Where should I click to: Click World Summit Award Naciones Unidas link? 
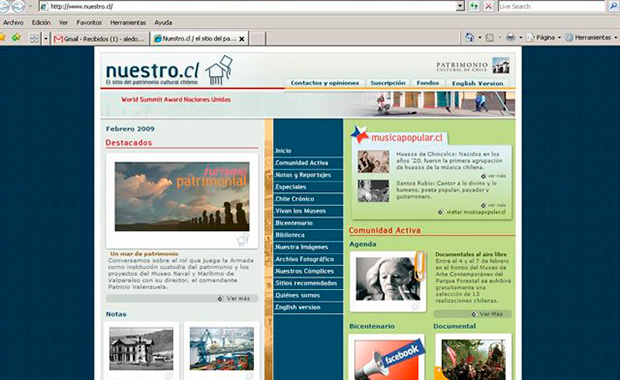176,100
